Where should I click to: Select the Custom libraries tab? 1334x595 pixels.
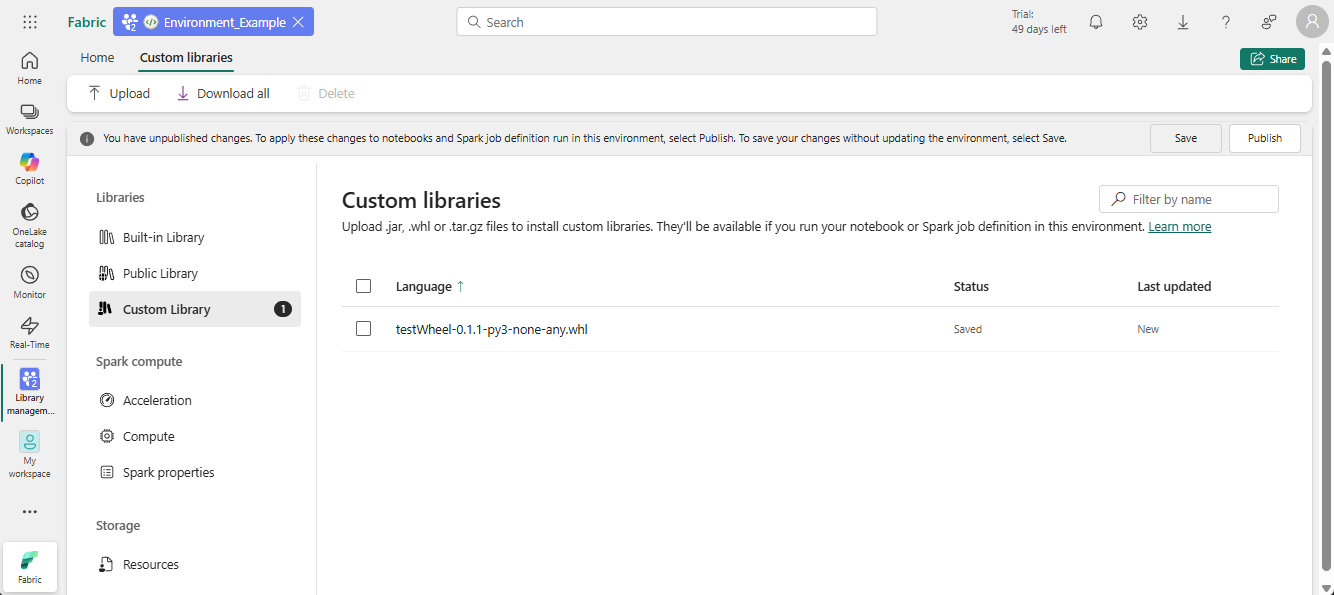click(x=186, y=58)
